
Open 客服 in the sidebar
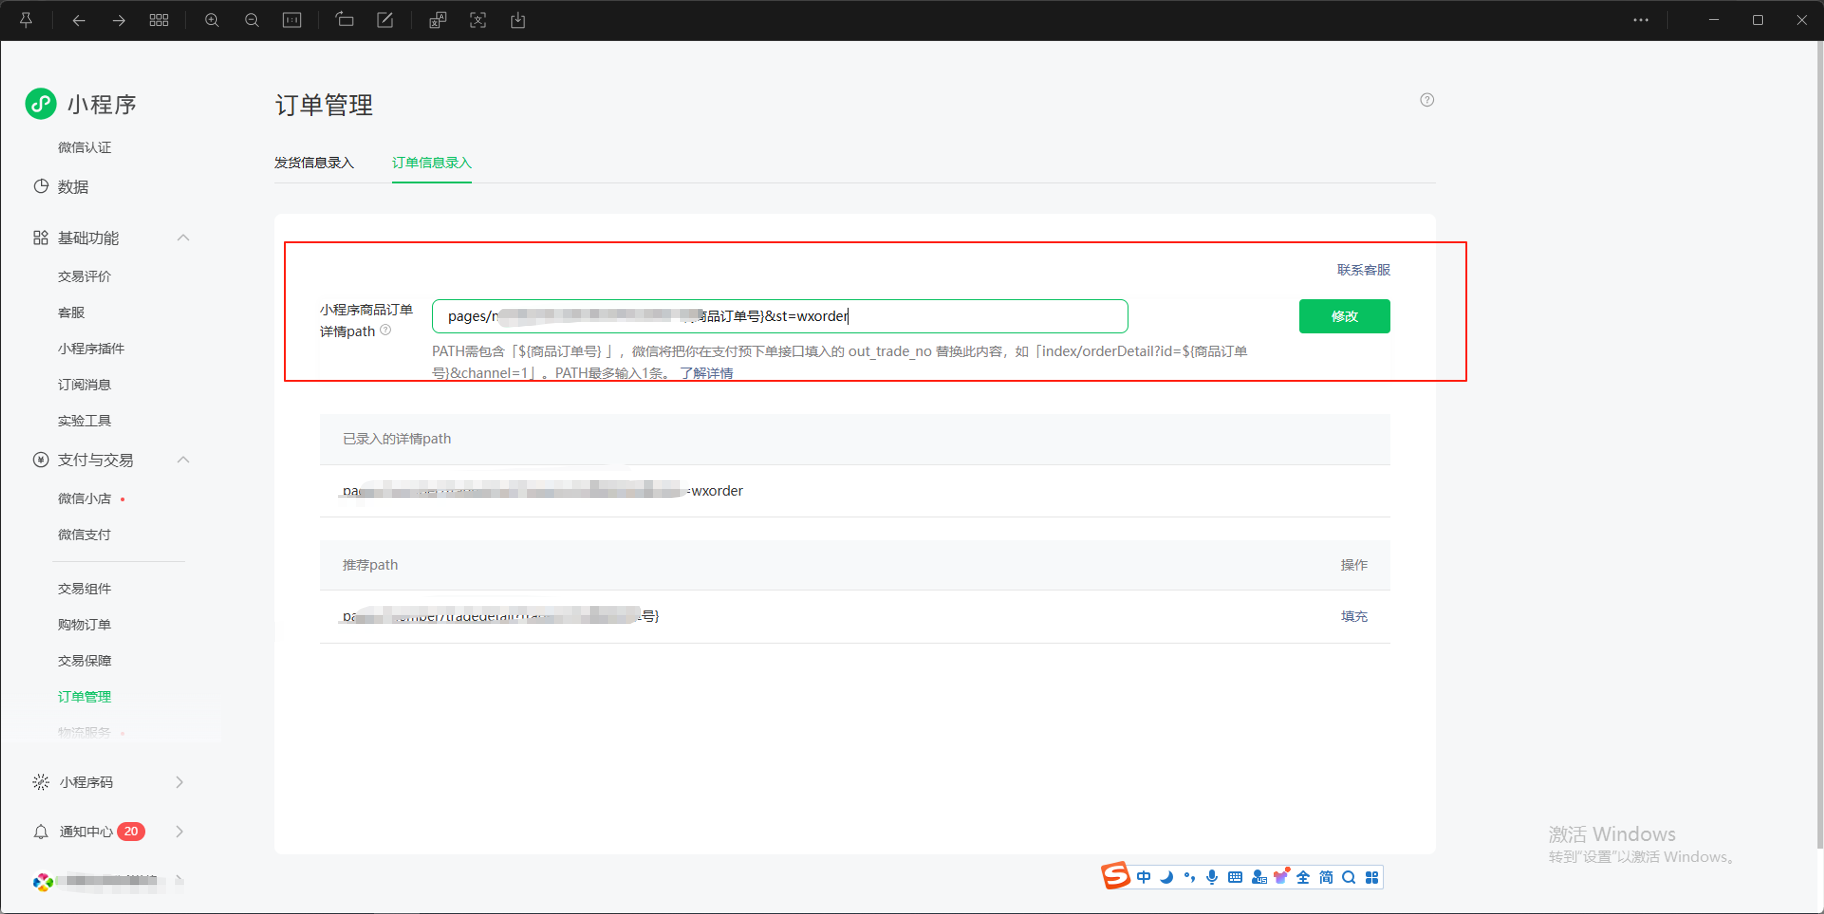(x=72, y=312)
